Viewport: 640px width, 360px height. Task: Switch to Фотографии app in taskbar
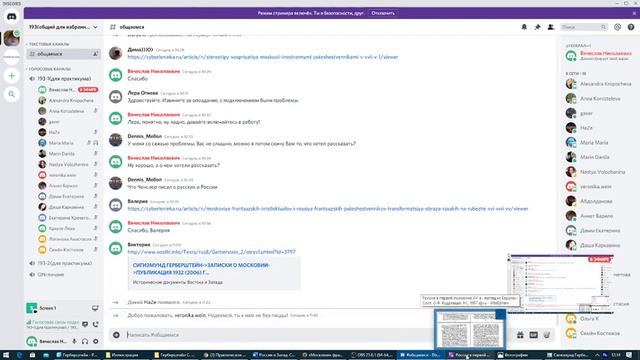coord(518,355)
